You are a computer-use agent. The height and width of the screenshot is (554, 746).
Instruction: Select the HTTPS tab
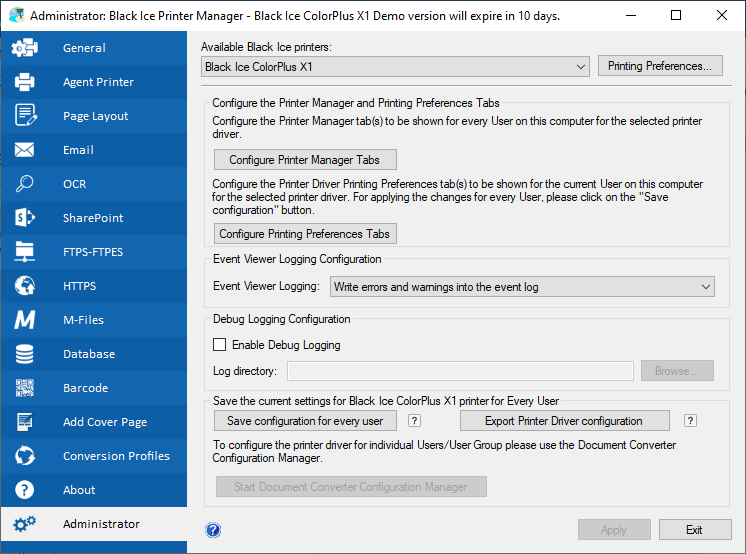point(94,286)
